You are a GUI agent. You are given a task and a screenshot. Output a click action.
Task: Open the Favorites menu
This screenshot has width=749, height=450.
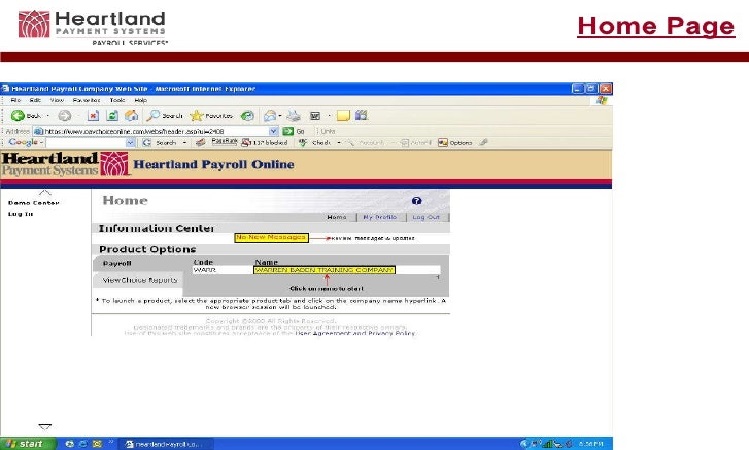pyautogui.click(x=86, y=100)
